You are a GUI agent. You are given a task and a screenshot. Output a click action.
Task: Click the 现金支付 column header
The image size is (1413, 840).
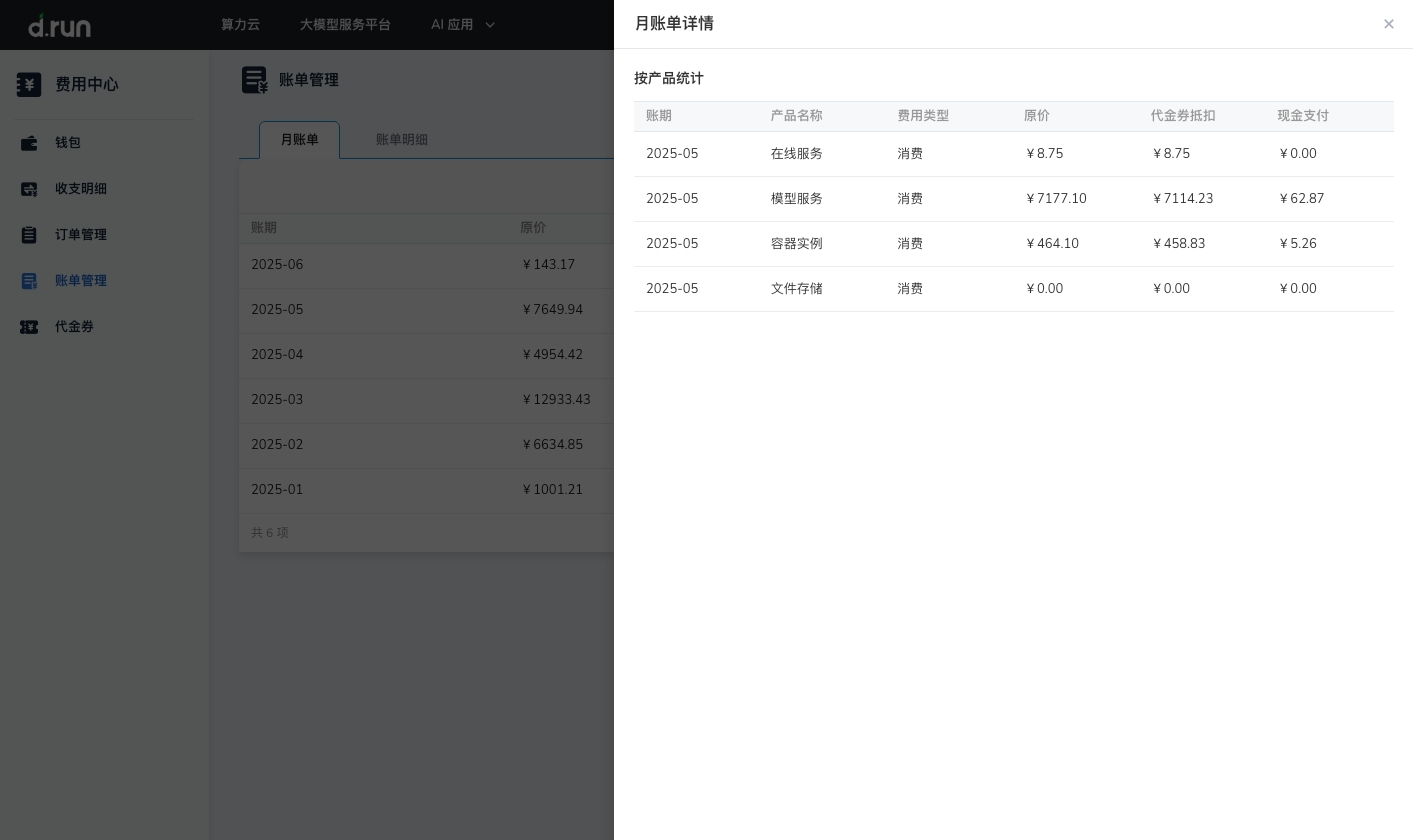coord(1303,116)
